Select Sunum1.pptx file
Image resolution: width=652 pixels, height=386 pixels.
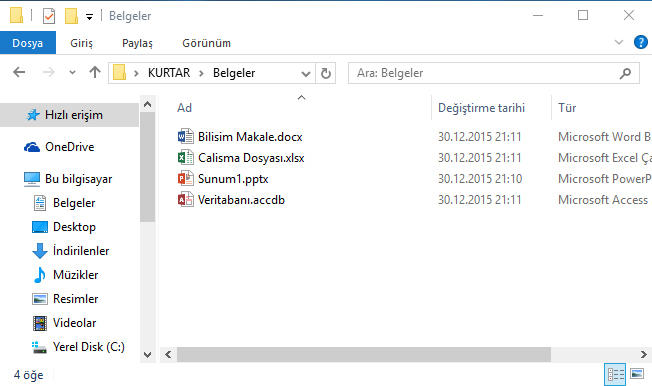[x=233, y=179]
